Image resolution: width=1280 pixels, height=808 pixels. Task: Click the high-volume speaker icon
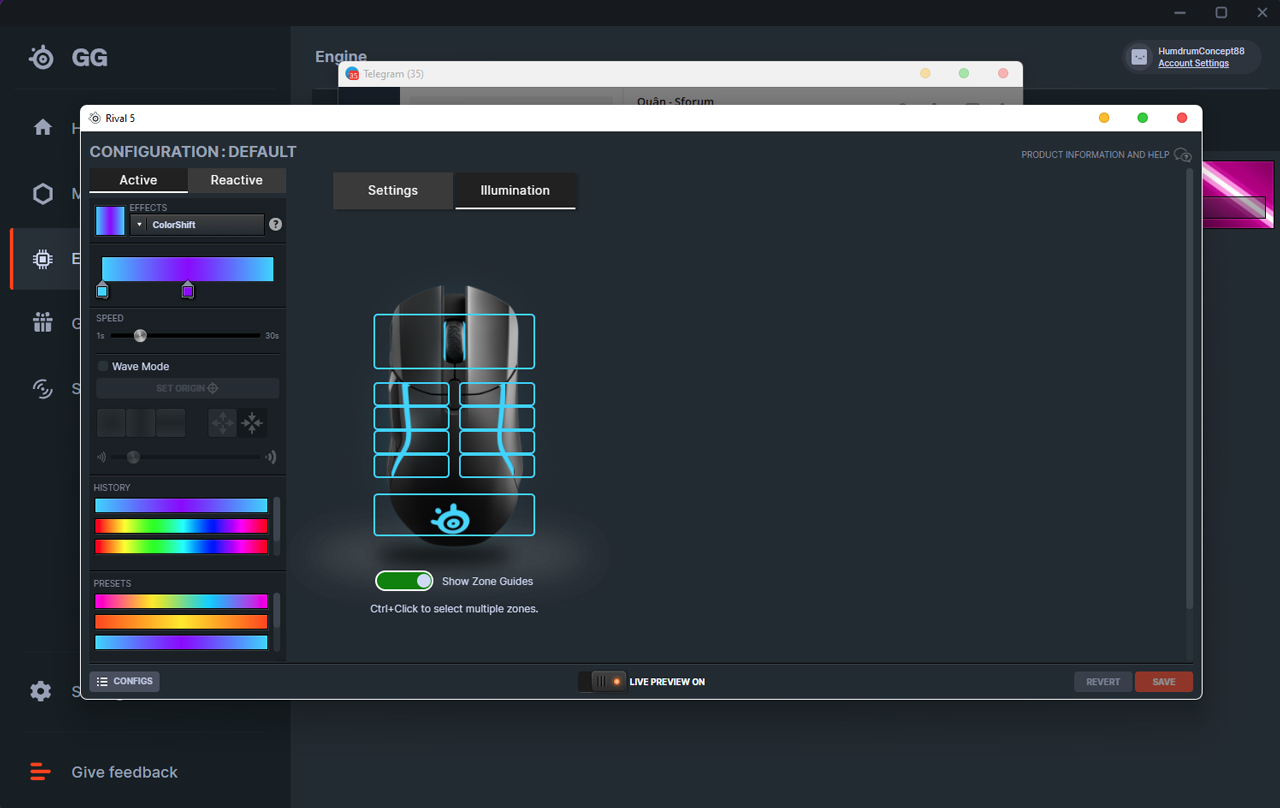pos(270,457)
